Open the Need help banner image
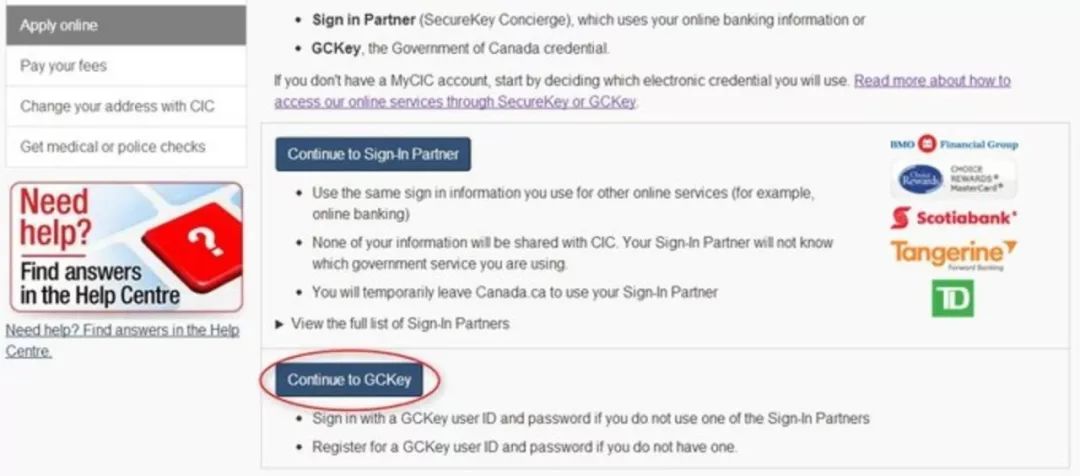This screenshot has width=1080, height=476. (x=126, y=247)
